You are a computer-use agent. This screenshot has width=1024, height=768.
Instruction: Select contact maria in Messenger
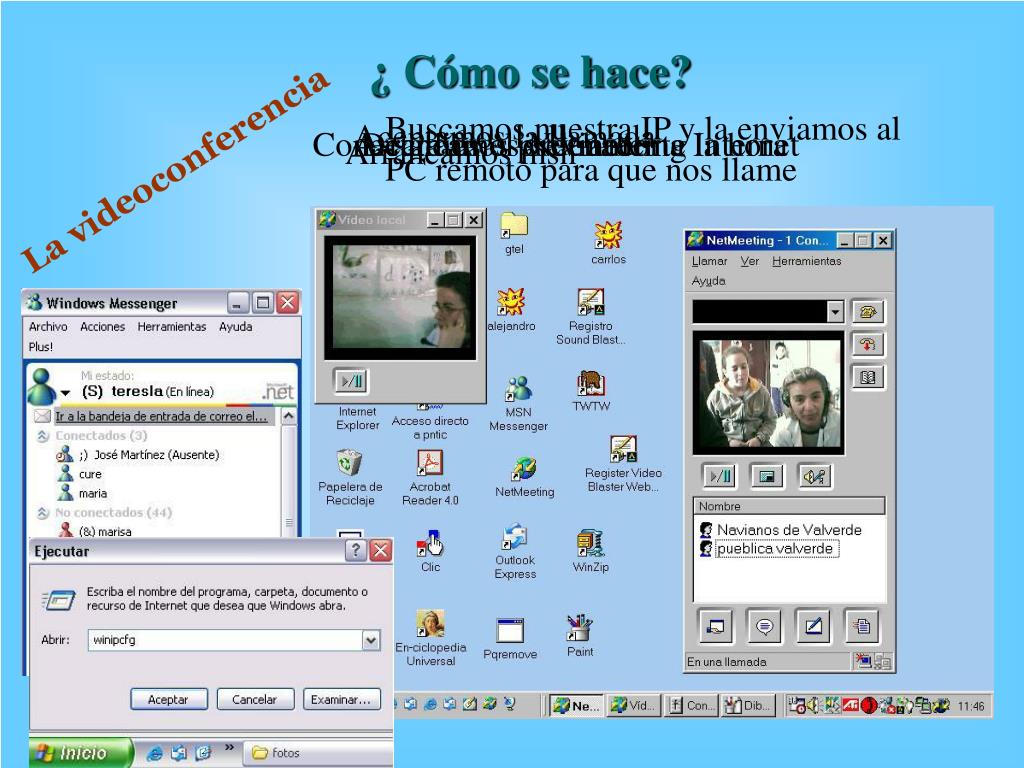pyautogui.click(x=83, y=493)
